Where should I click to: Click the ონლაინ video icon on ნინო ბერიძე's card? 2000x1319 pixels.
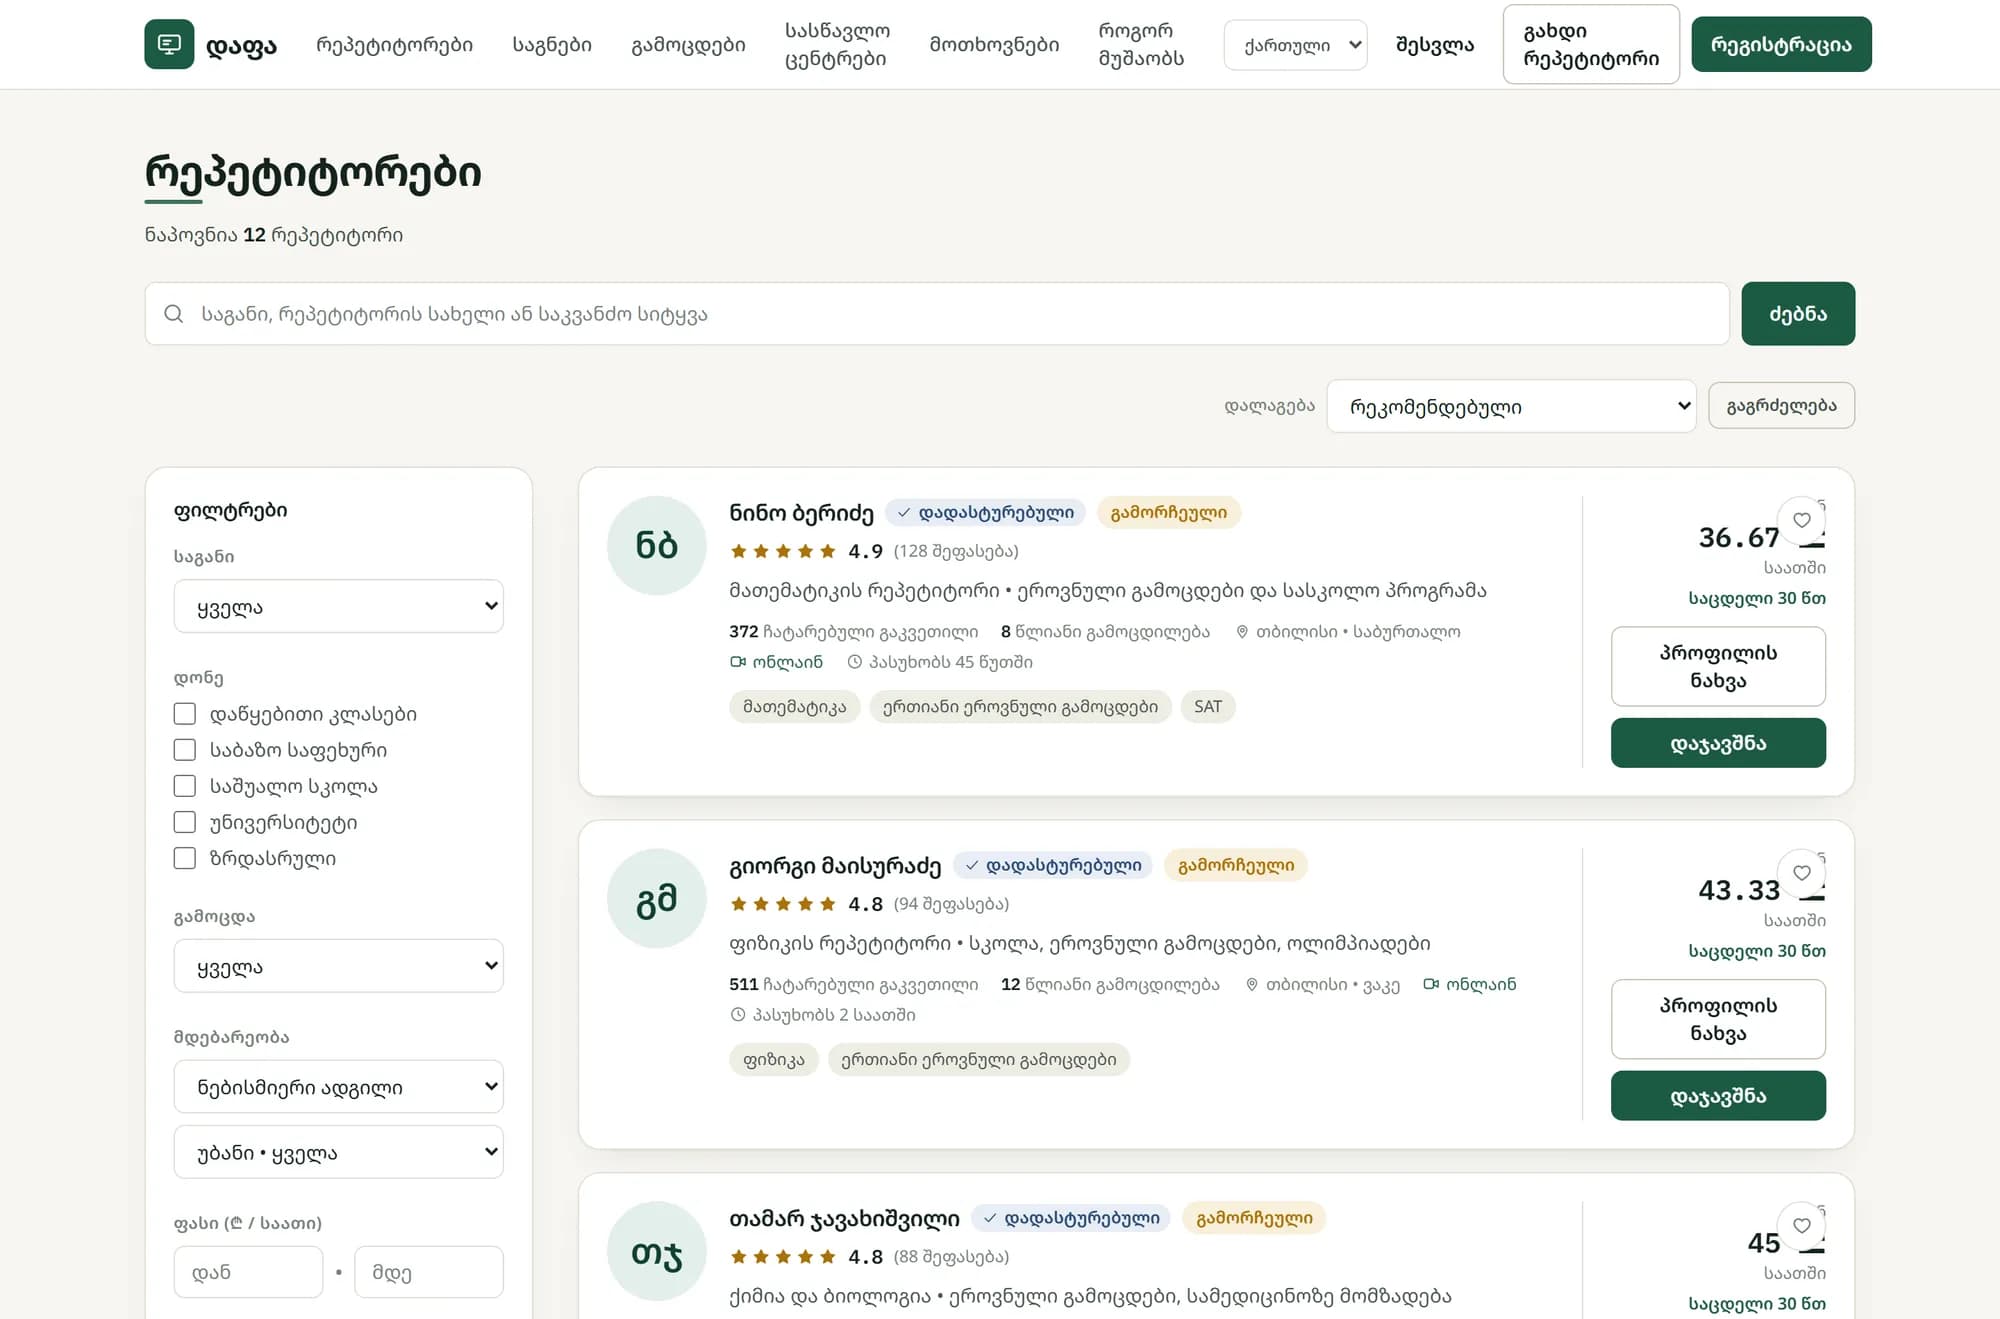tap(738, 662)
